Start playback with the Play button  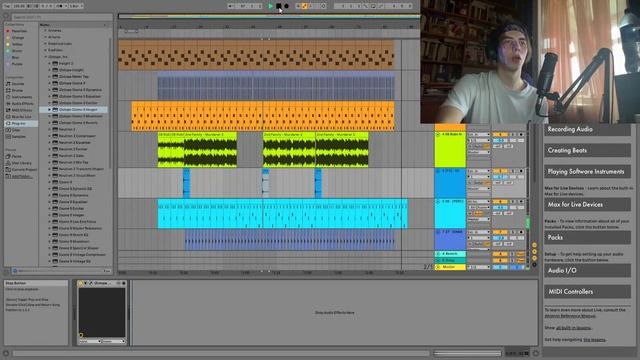(270, 6)
